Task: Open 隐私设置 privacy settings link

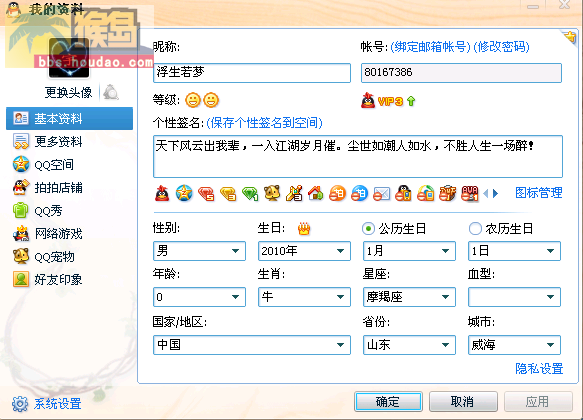Action: coord(539,369)
